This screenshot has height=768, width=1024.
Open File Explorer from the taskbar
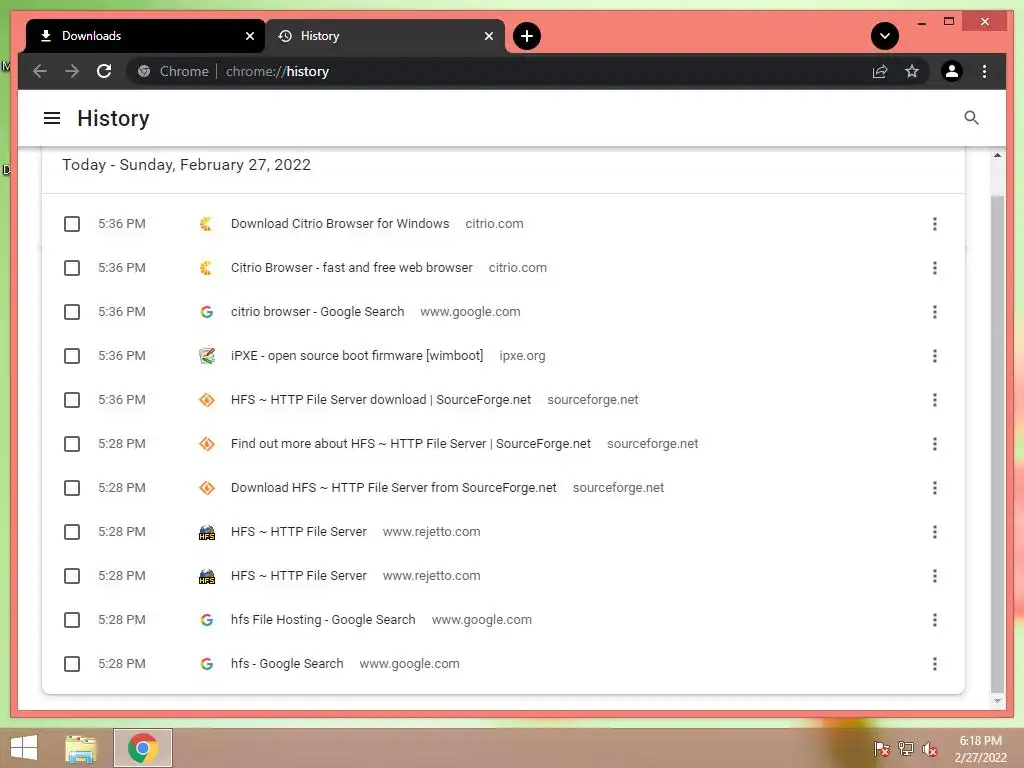pos(80,748)
